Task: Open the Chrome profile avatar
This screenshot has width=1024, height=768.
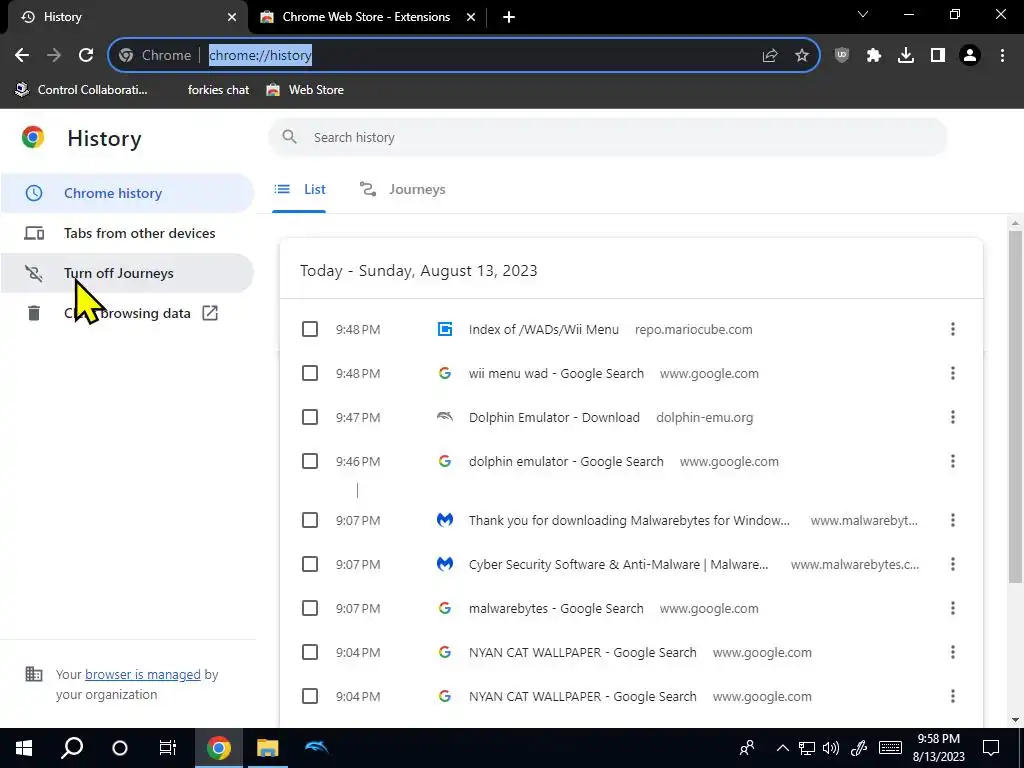Action: 970,56
